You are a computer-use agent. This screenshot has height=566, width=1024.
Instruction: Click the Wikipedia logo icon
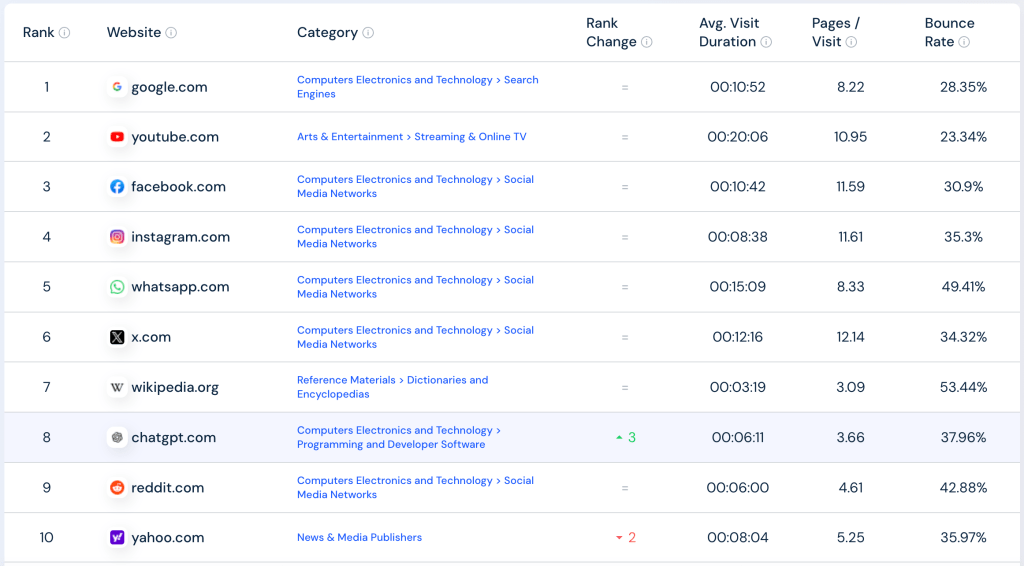click(117, 387)
